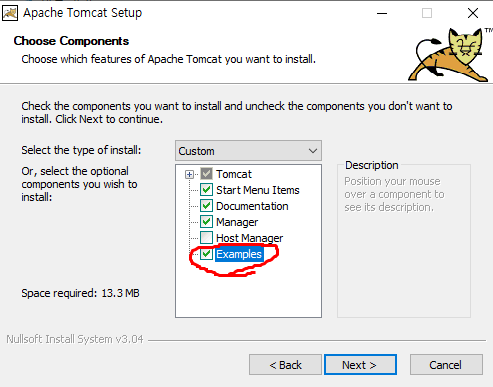
Task: Click the Choose Components heading
Action: click(x=71, y=41)
